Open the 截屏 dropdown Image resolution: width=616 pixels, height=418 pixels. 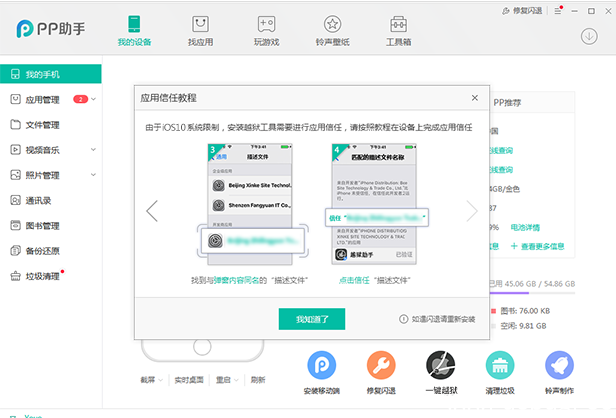tap(152, 380)
